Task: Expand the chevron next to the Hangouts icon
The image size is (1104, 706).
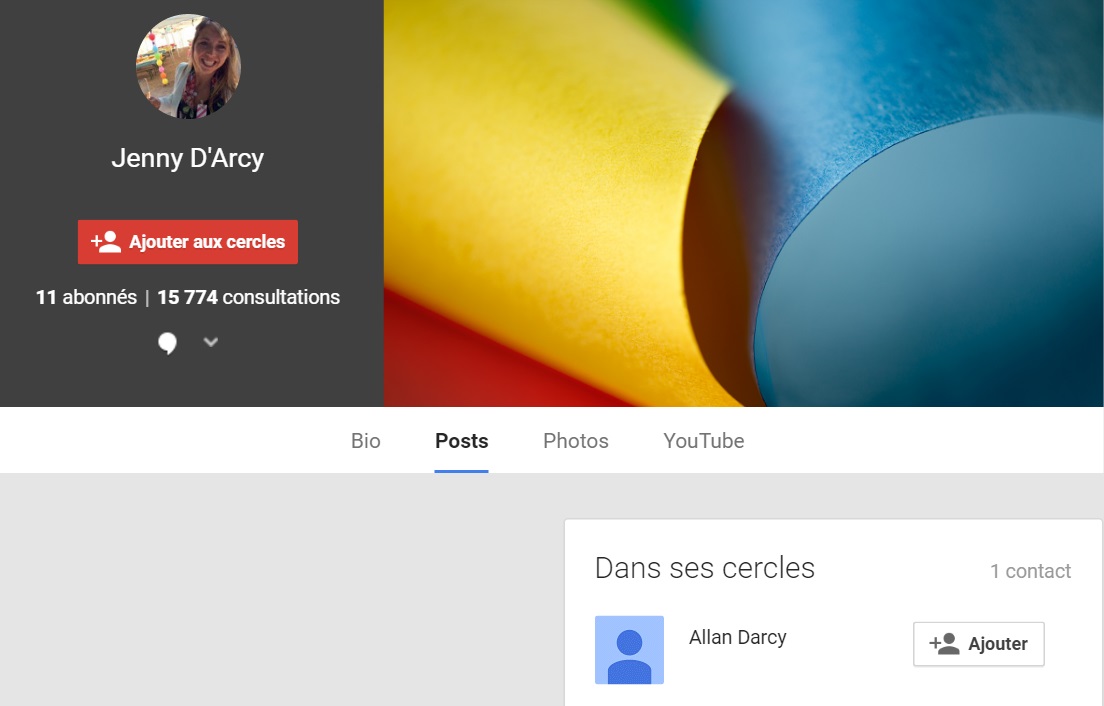Action: pyautogui.click(x=211, y=342)
